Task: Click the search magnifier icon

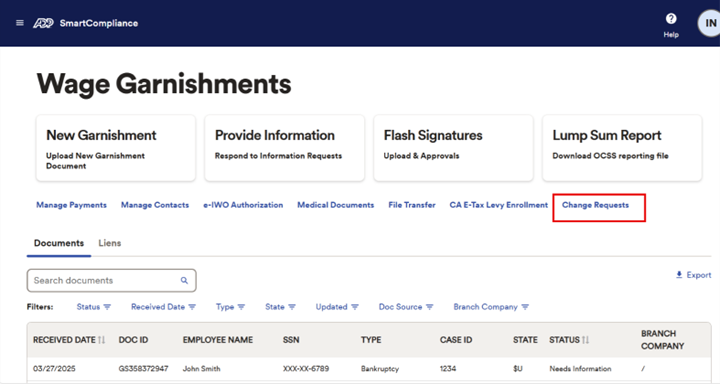Action: click(x=184, y=280)
